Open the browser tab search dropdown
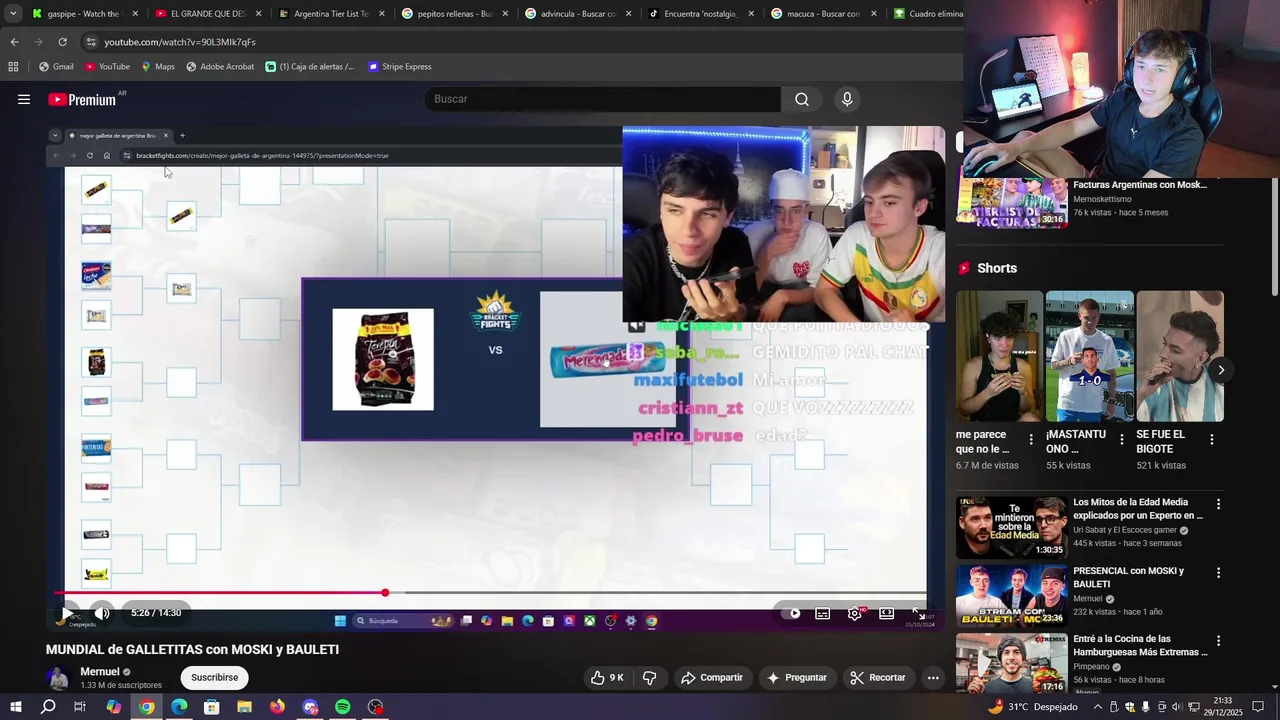This screenshot has height=720, width=1280. coord(12,13)
